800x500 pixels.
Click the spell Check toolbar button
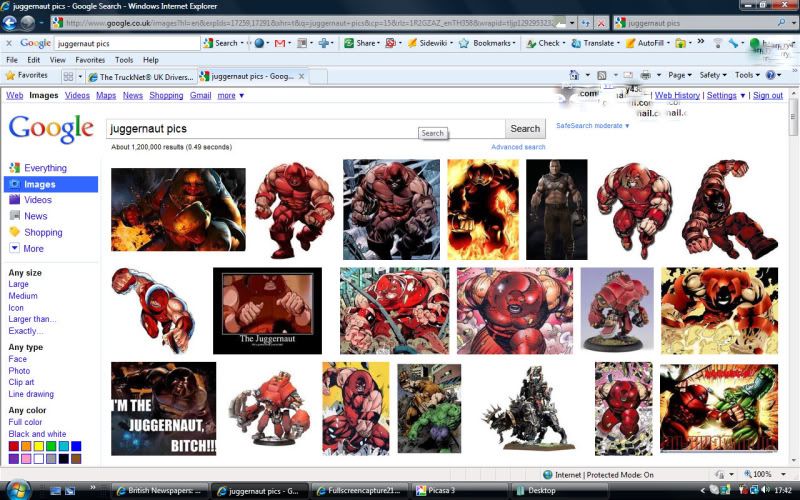tap(545, 43)
